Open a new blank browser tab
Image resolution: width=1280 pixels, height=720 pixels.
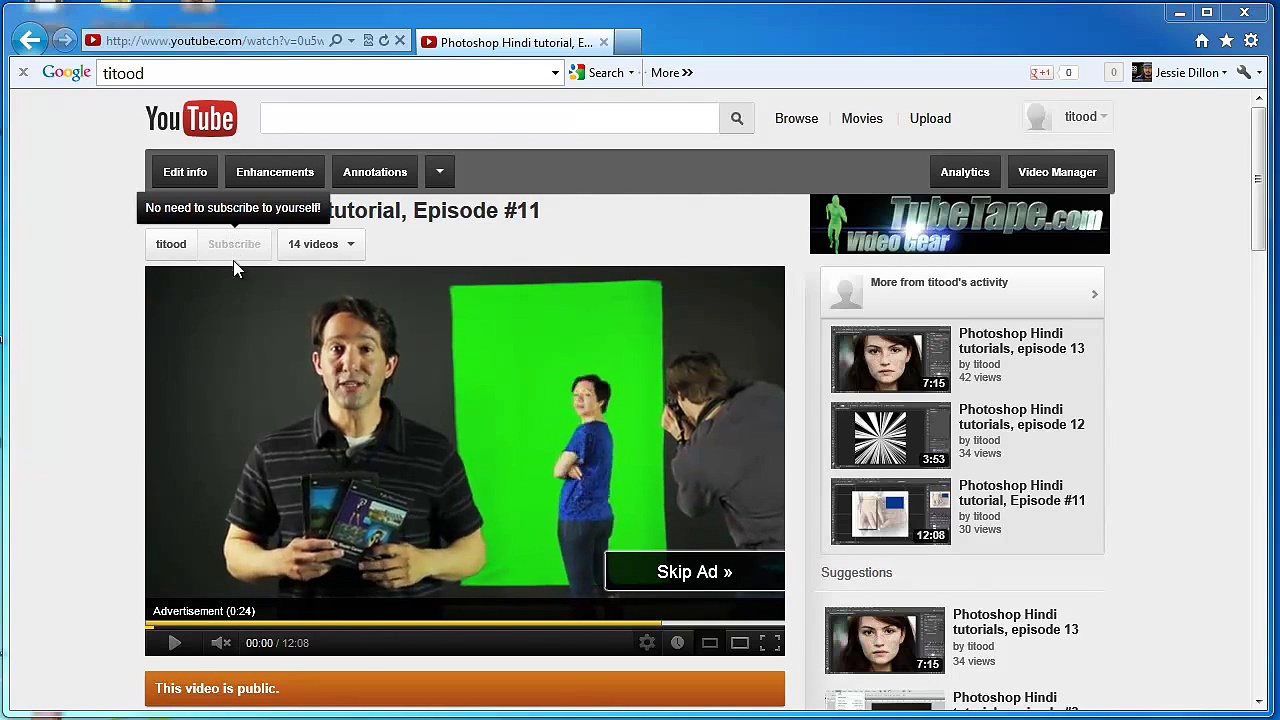627,42
